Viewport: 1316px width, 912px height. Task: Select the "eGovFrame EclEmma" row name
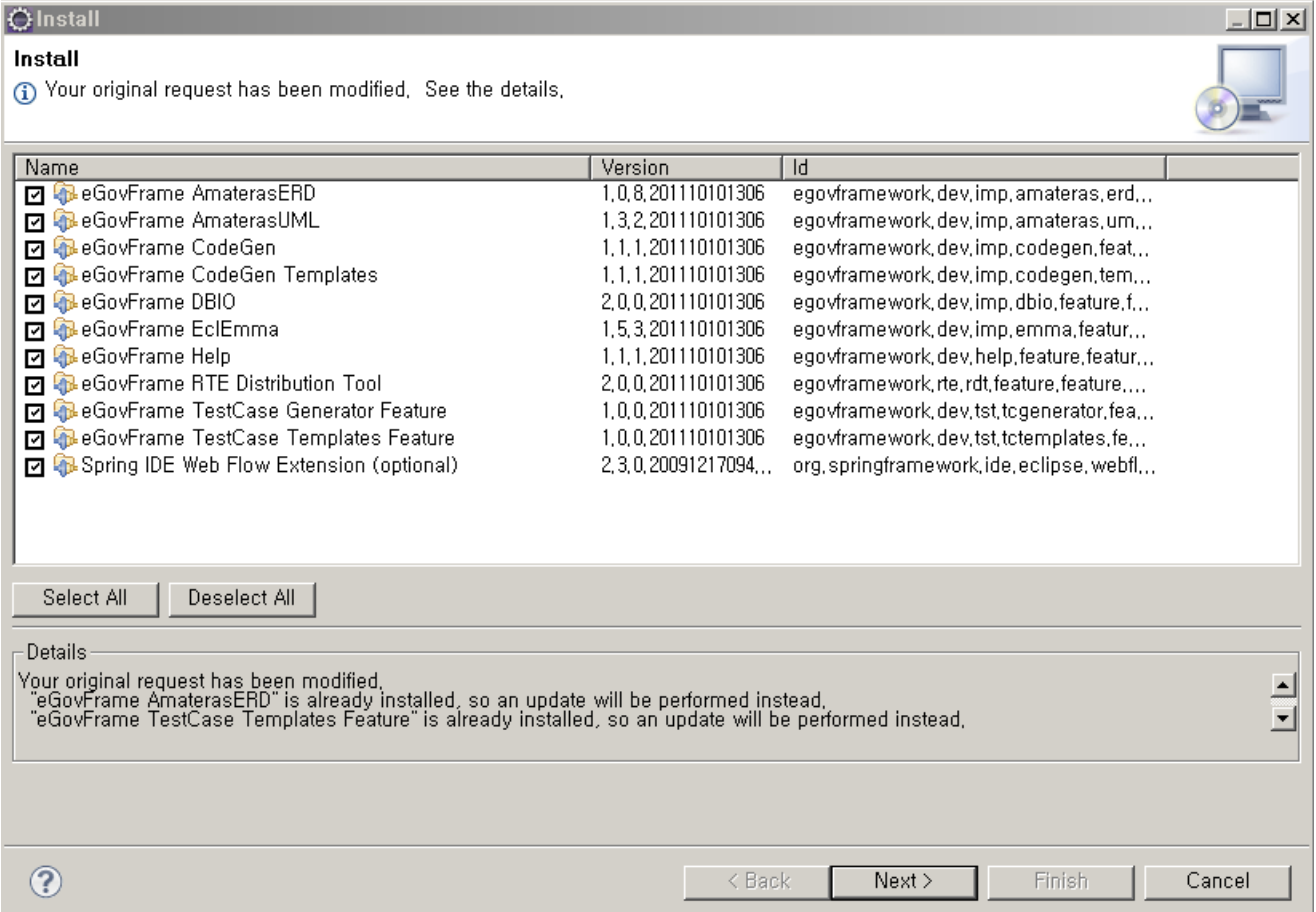point(179,329)
